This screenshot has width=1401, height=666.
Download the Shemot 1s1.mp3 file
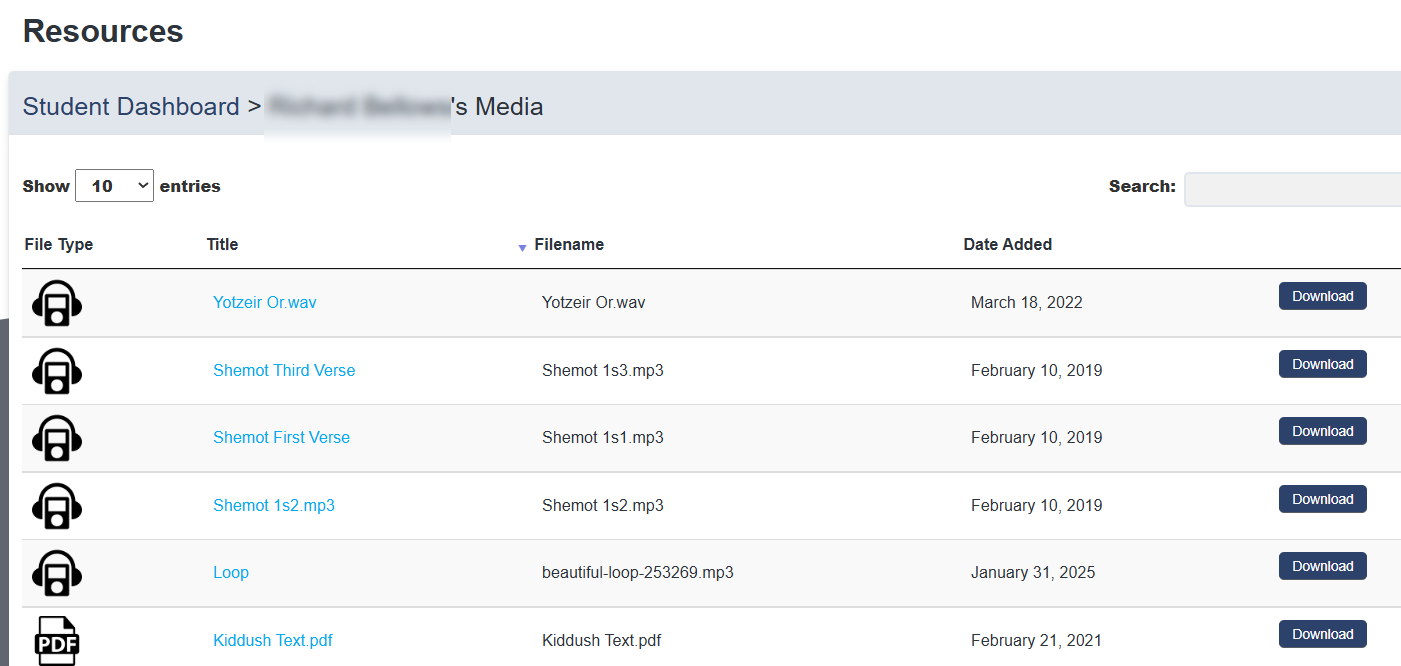tap(1322, 431)
